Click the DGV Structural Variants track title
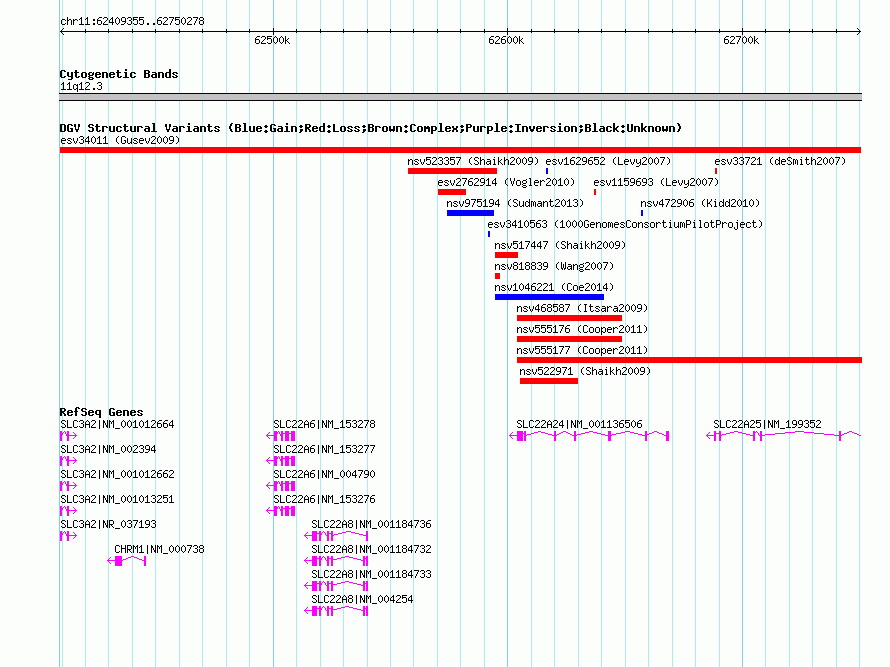The image size is (890, 667). [371, 128]
